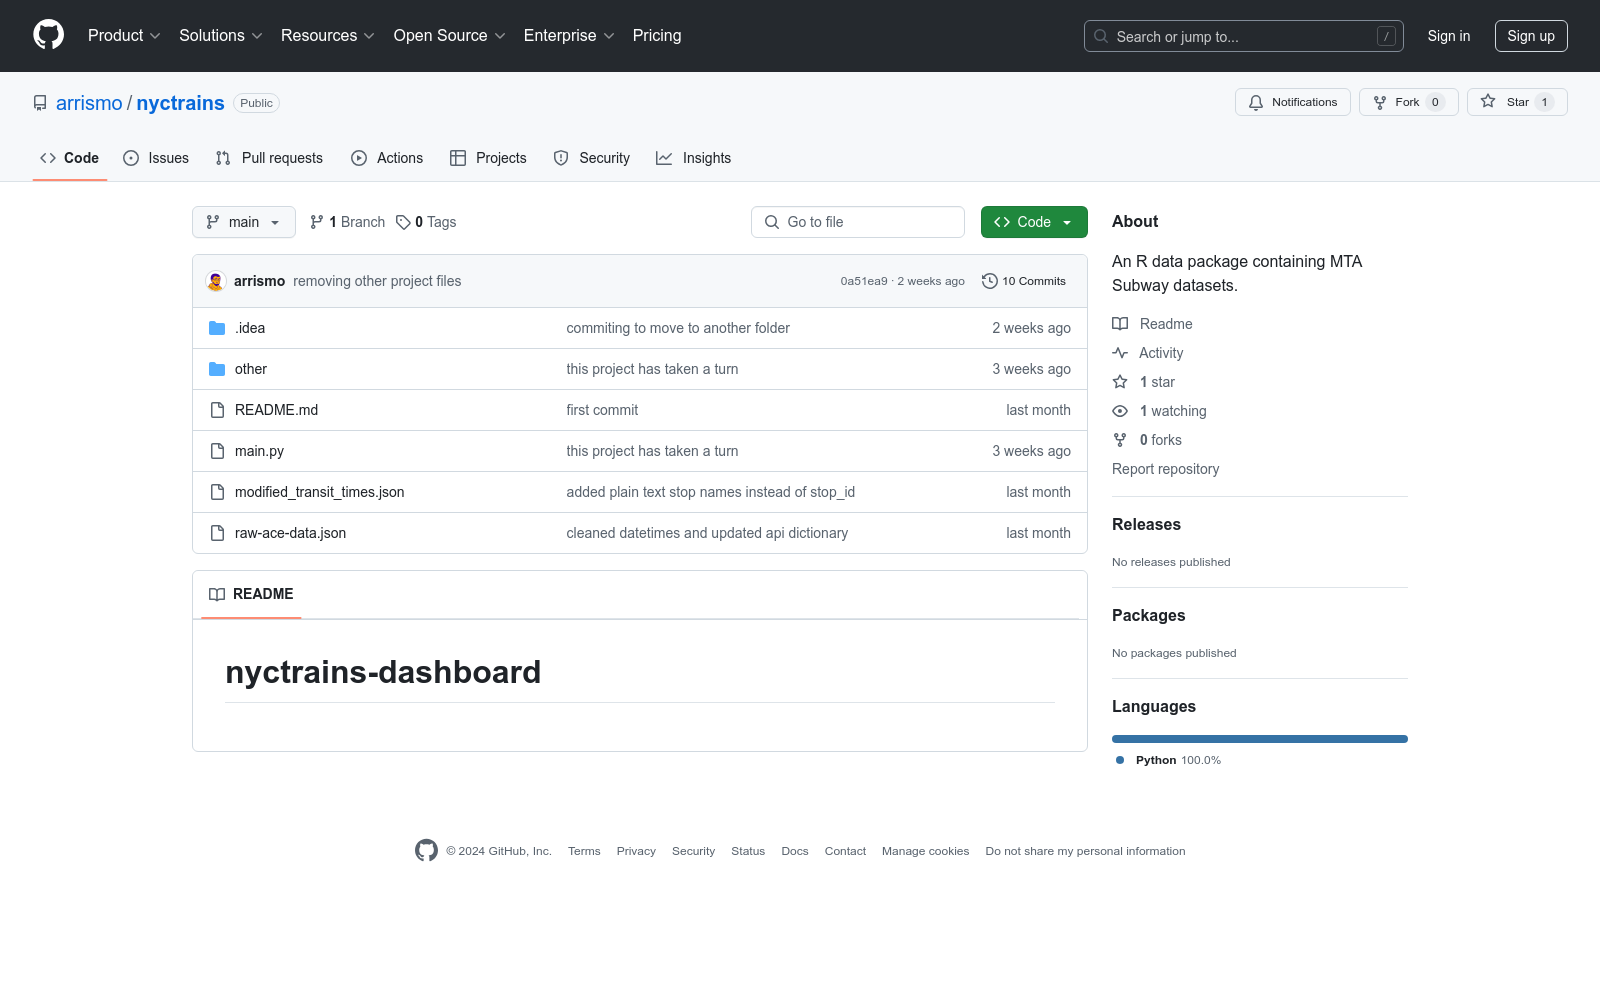This screenshot has height=1000, width=1600.
Task: Open the Pull requests tab
Action: (x=269, y=158)
